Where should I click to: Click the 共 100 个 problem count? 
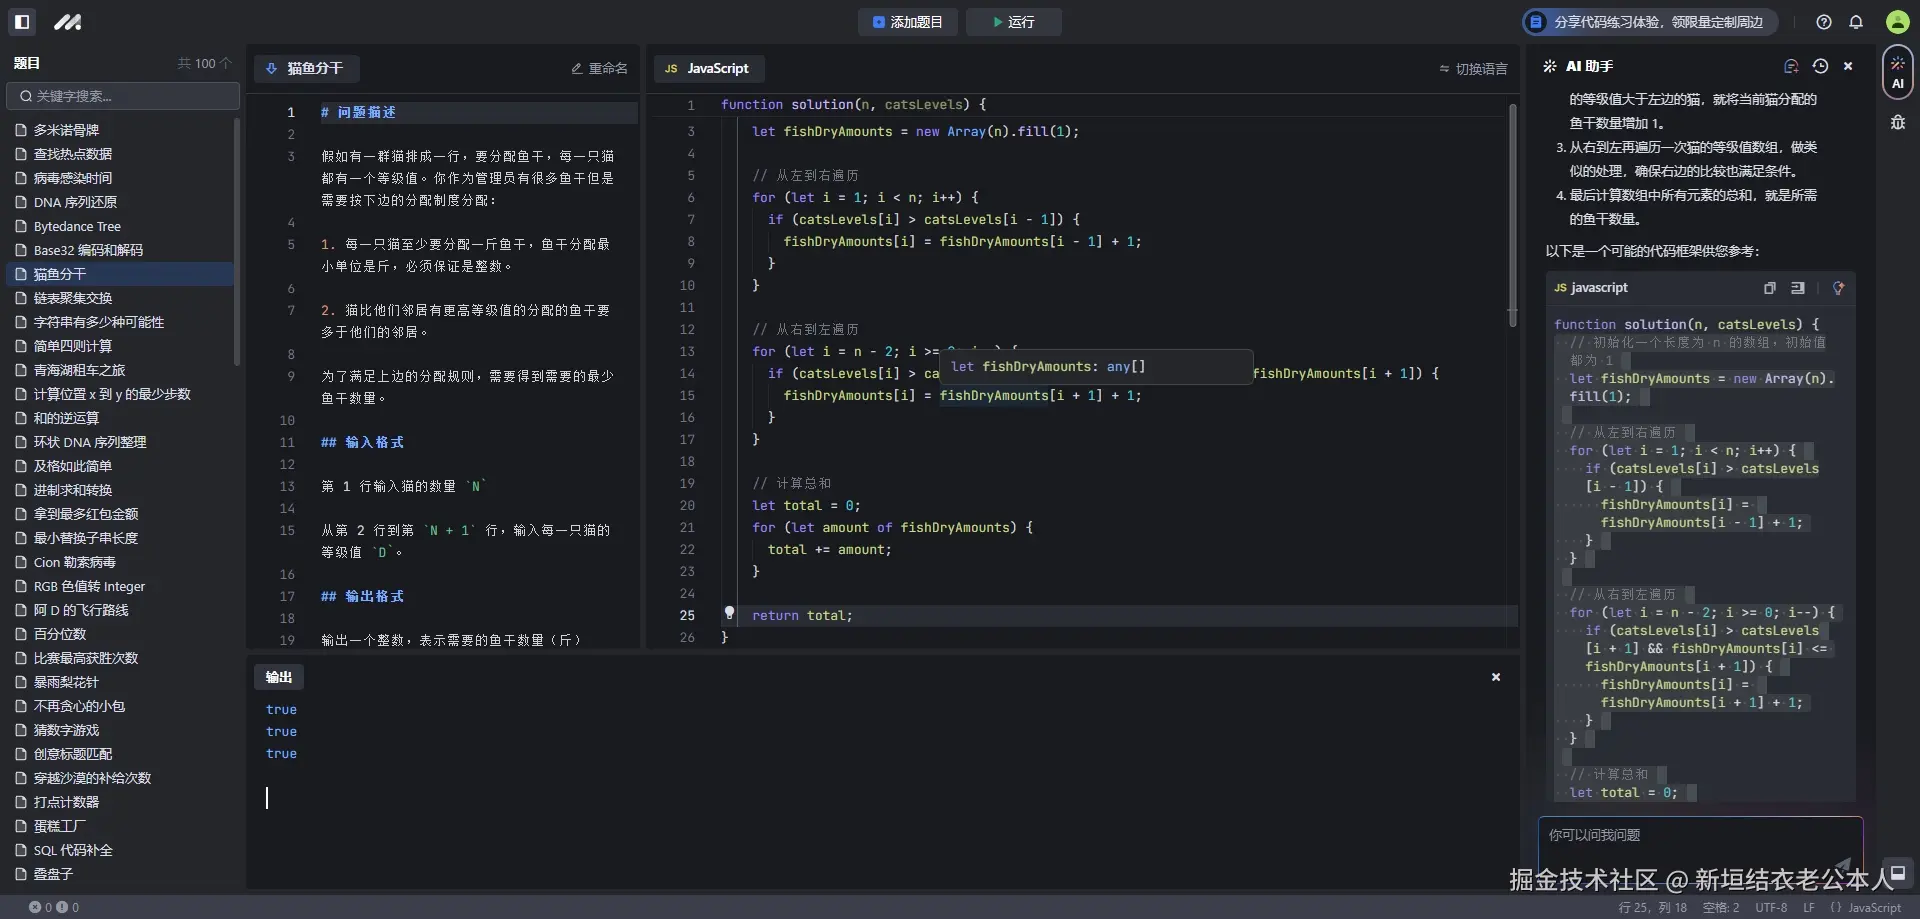pyautogui.click(x=204, y=63)
